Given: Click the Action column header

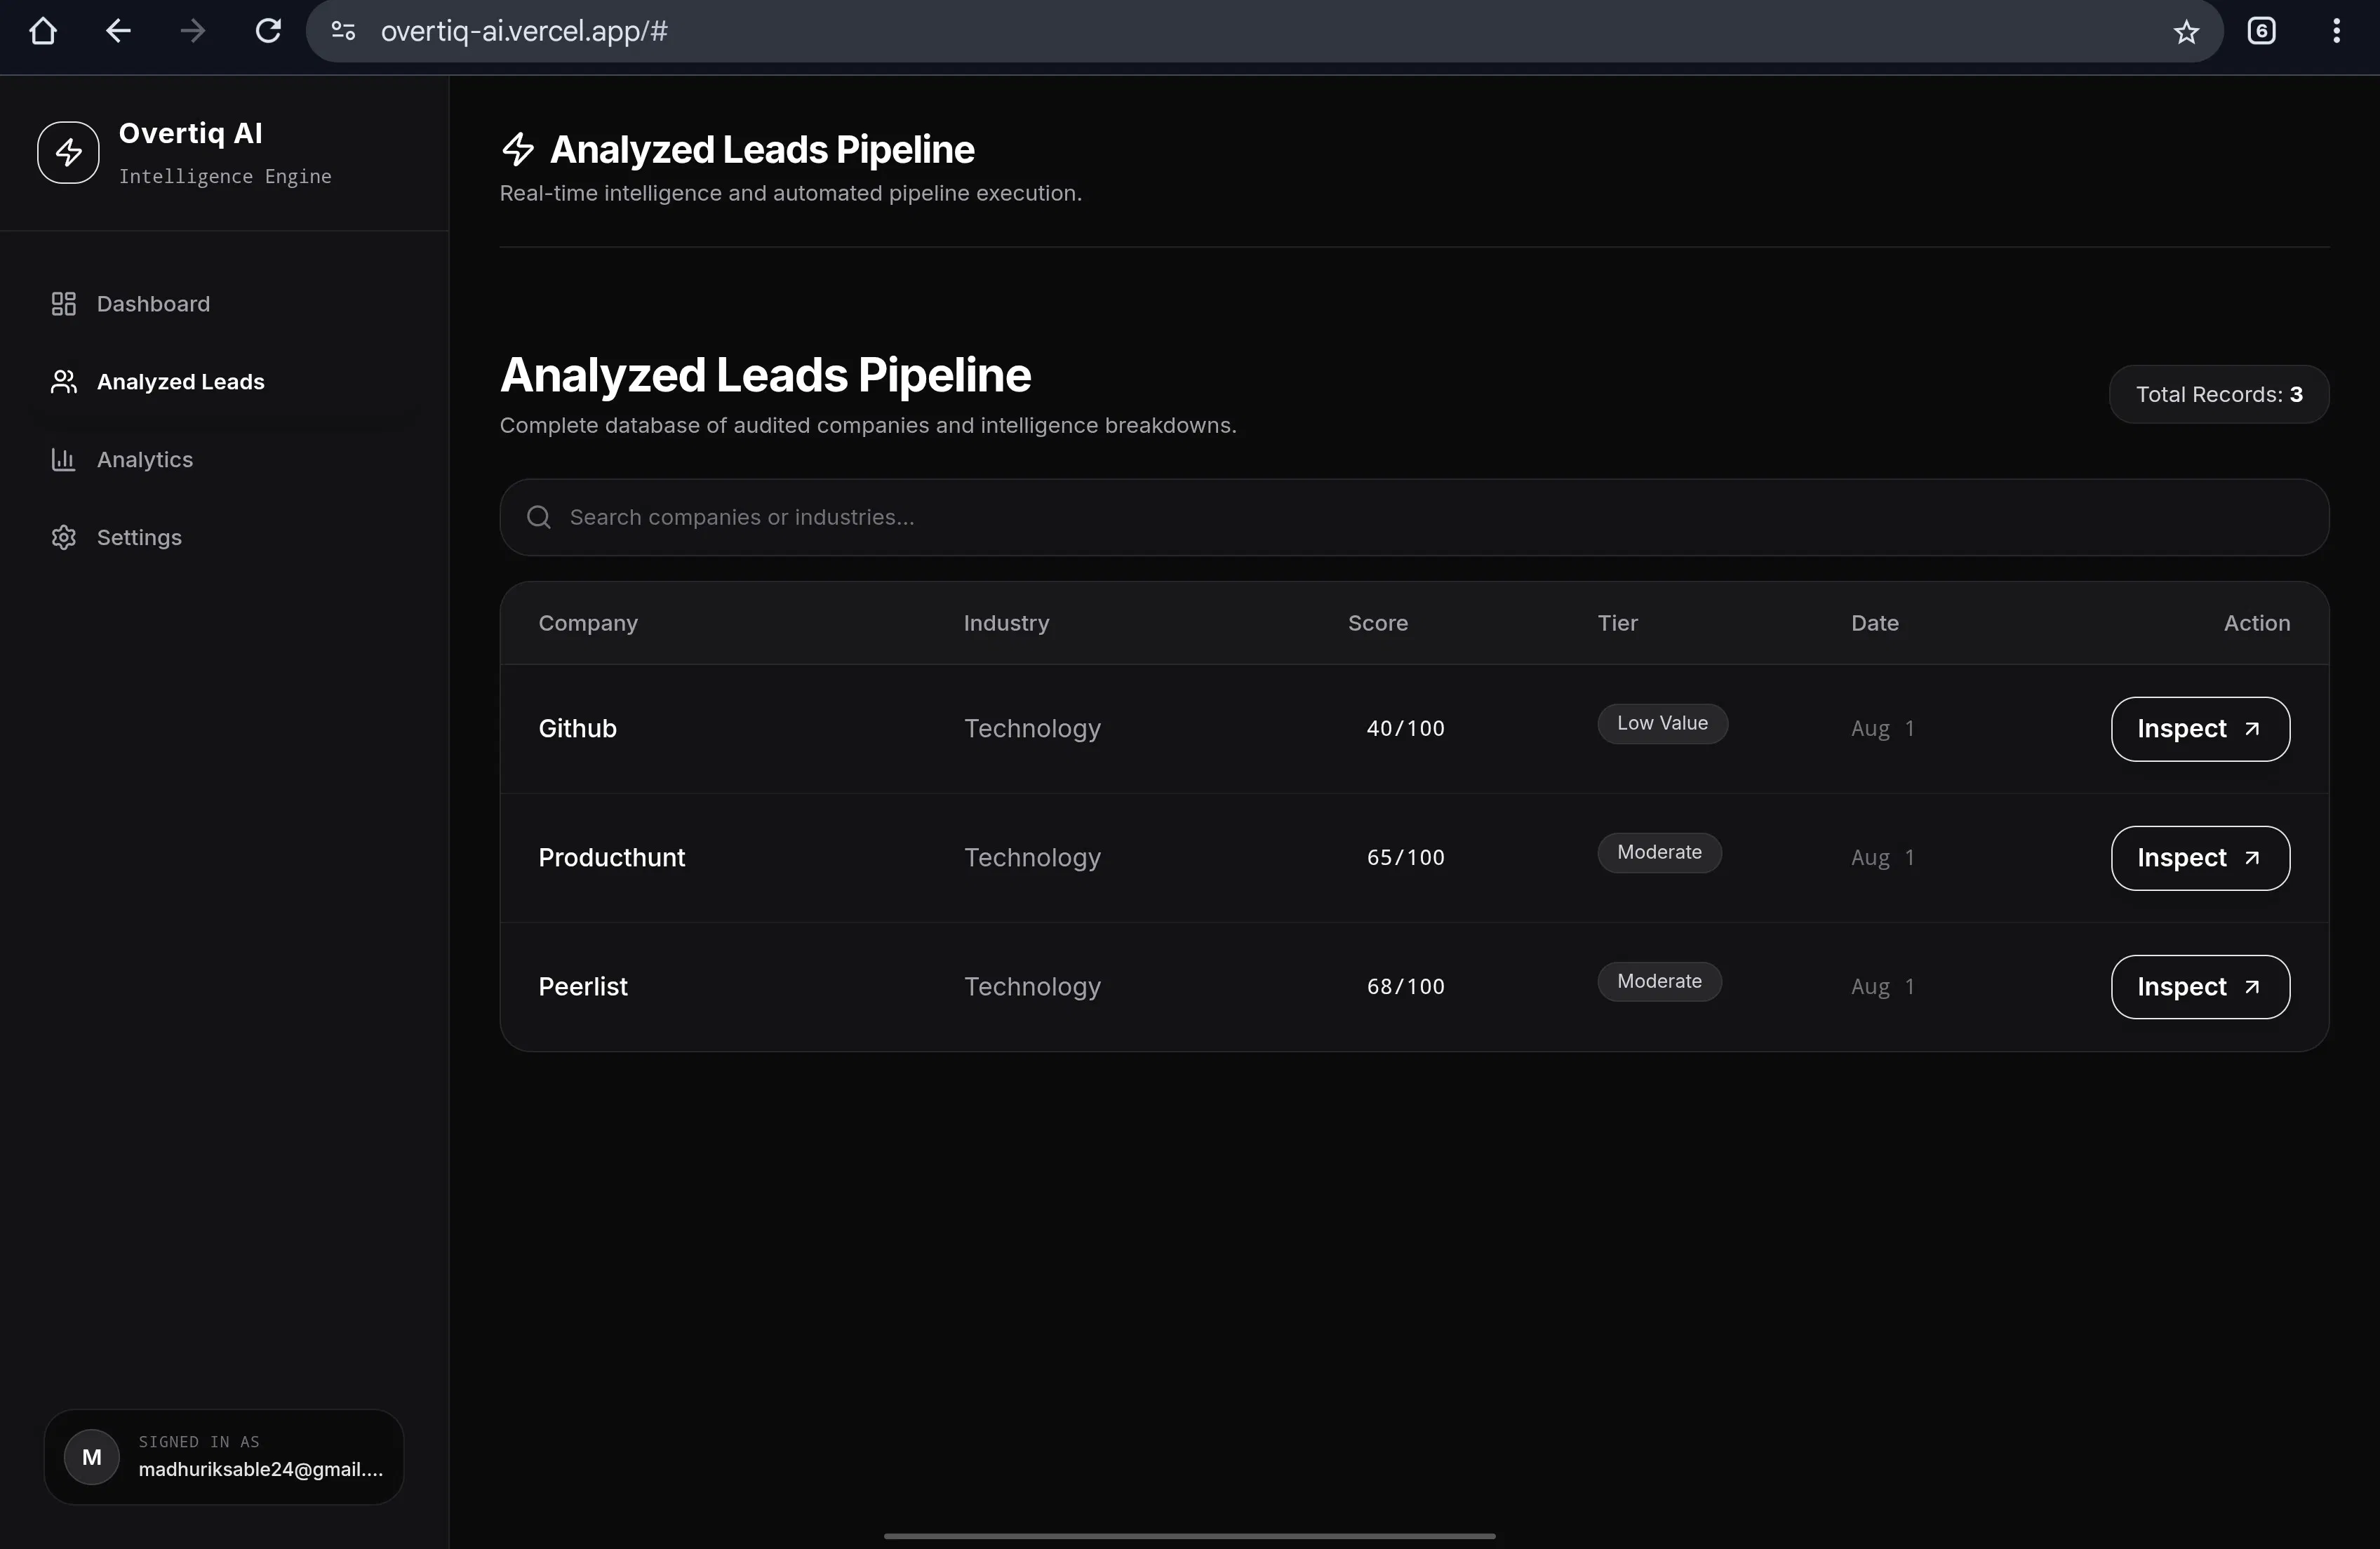Looking at the screenshot, I should click(x=2256, y=623).
